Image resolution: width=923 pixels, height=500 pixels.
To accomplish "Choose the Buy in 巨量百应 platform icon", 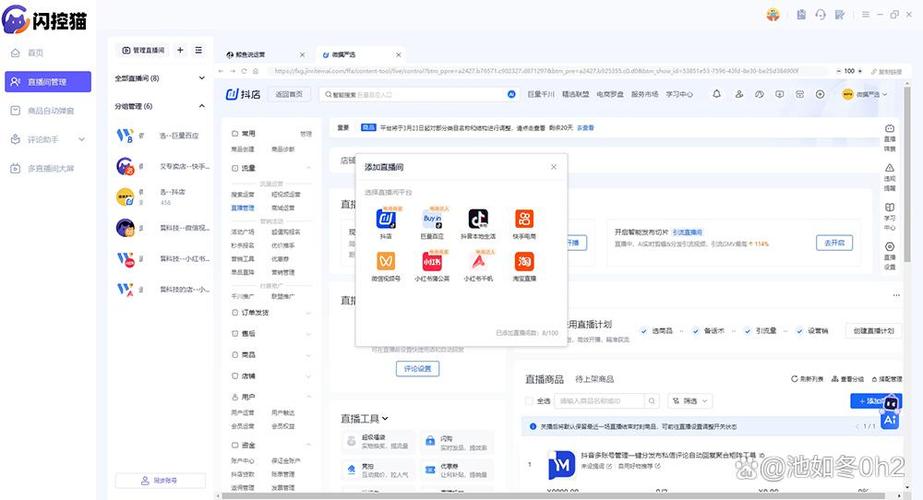I will click(x=432, y=219).
